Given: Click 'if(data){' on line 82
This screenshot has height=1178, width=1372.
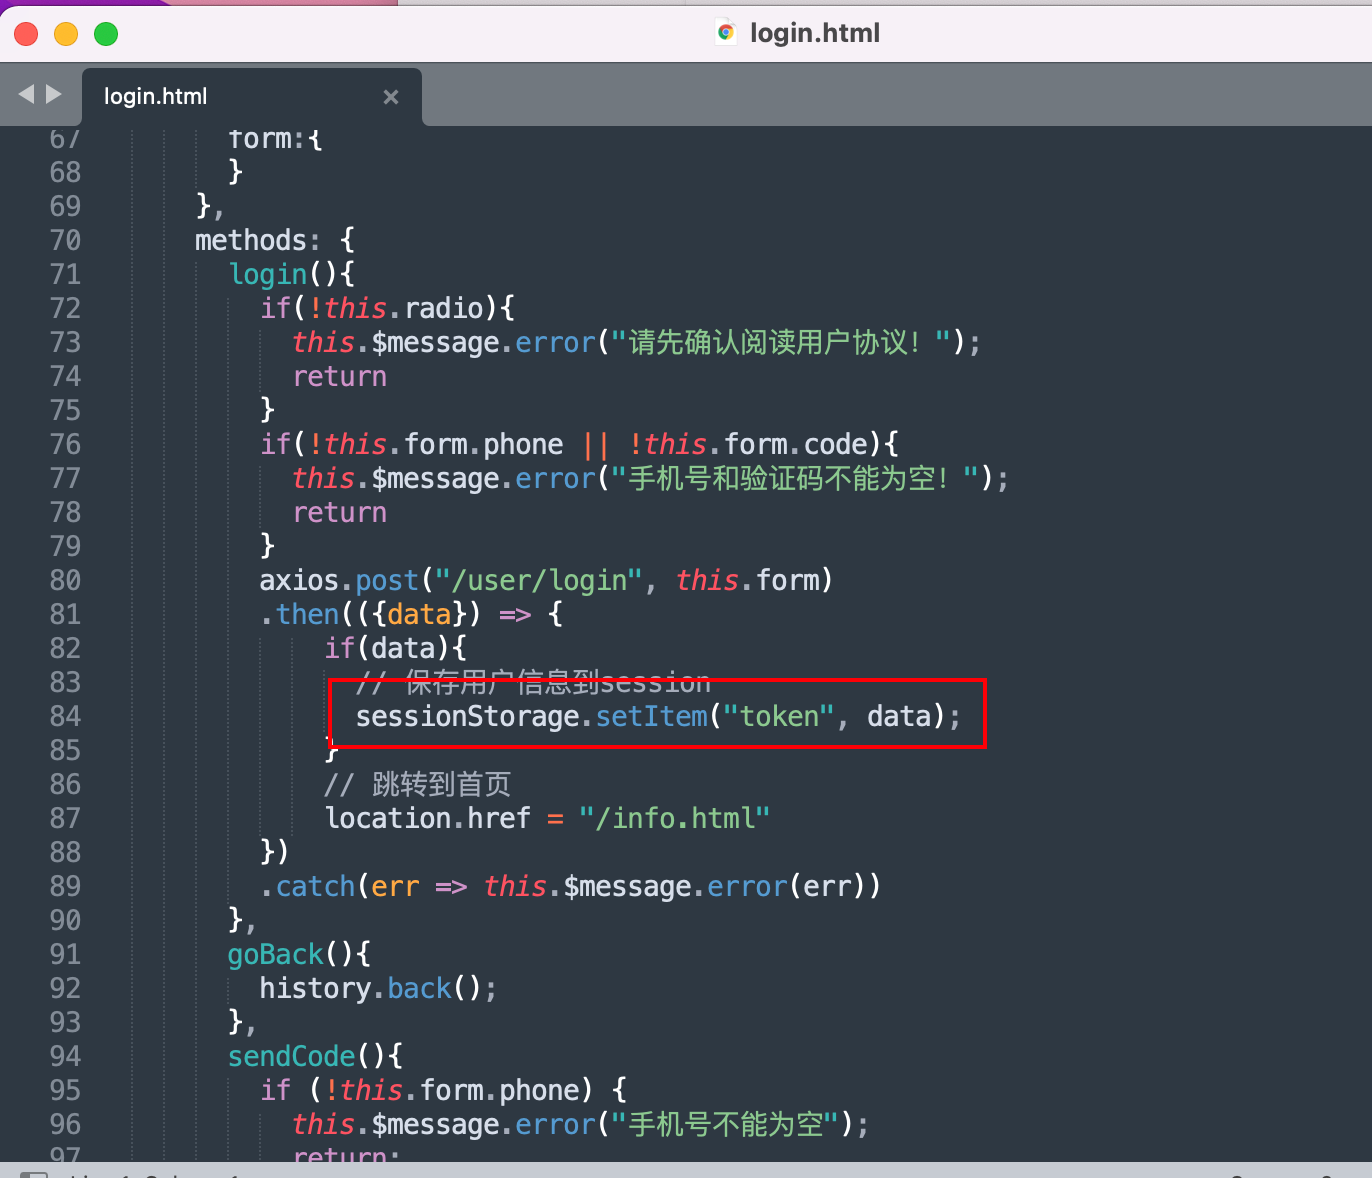Looking at the screenshot, I should click(395, 648).
